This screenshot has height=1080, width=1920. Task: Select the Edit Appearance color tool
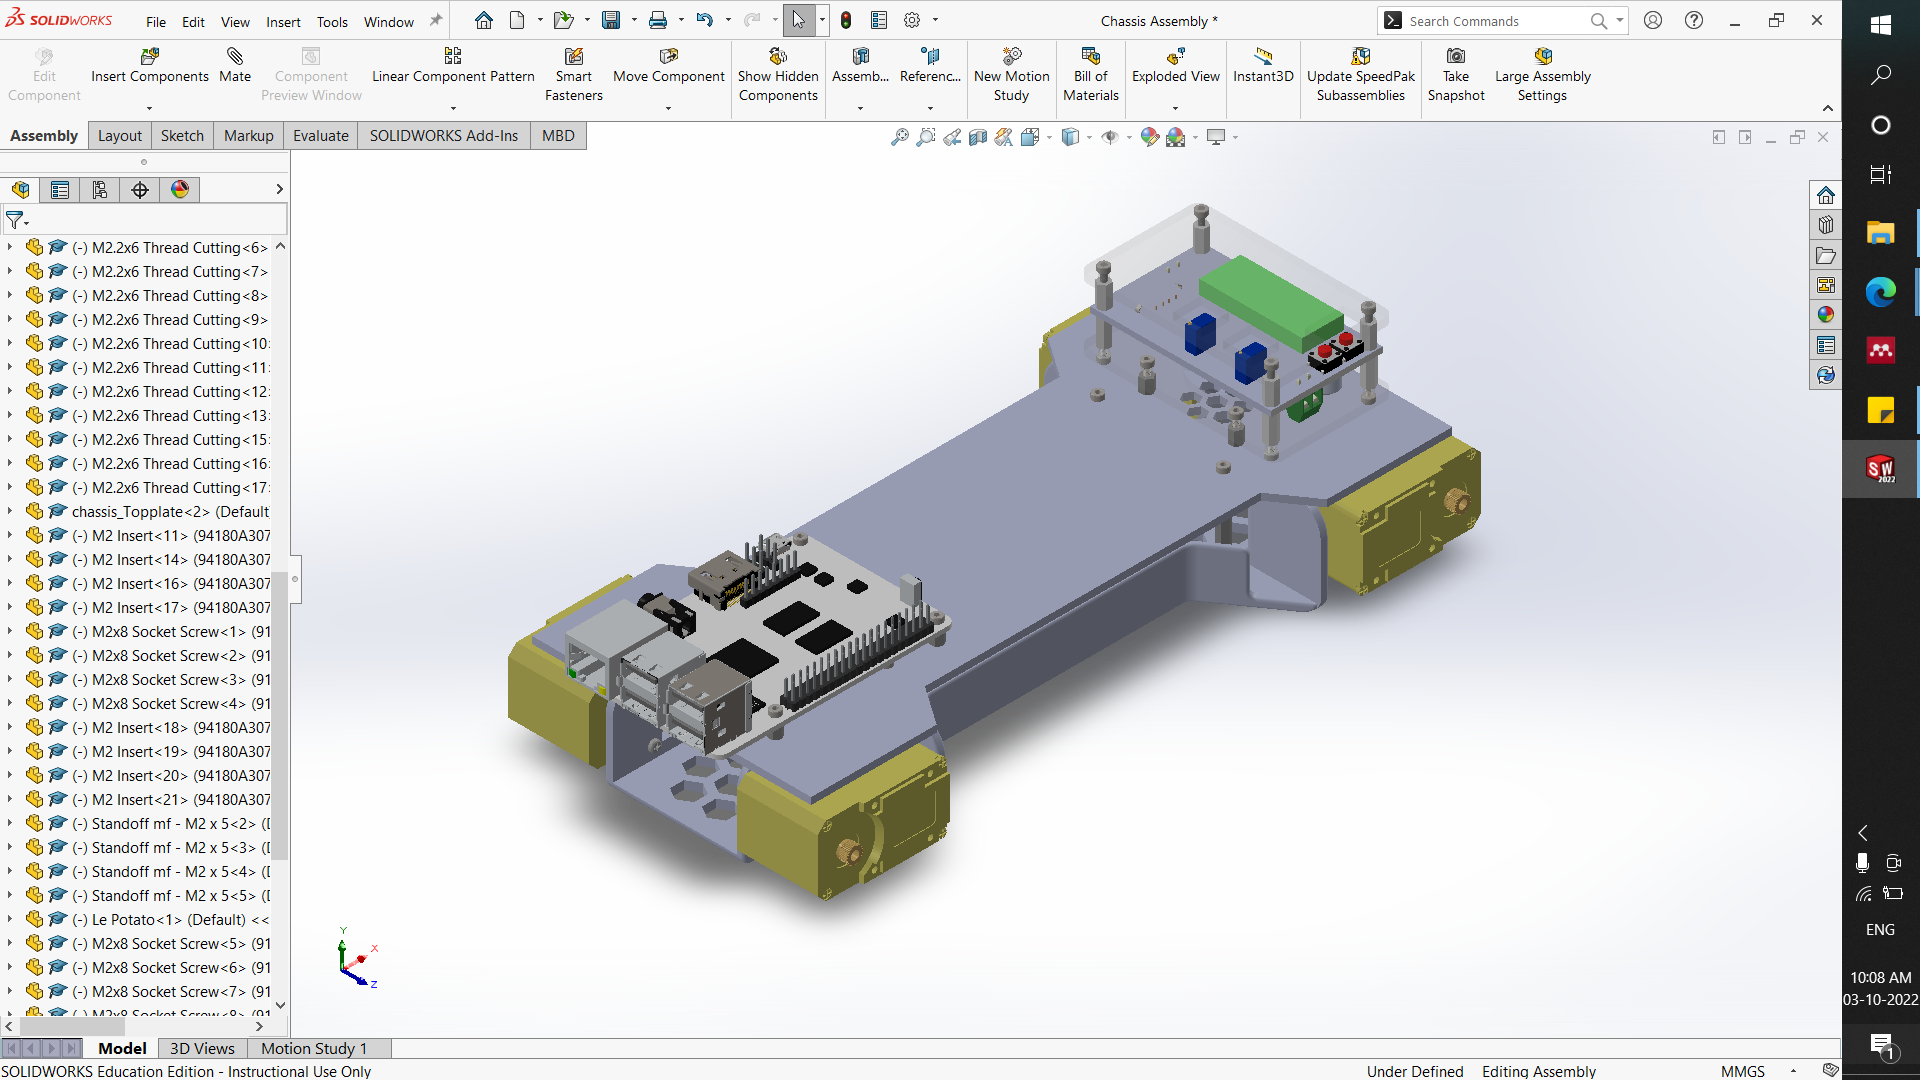(x=1152, y=137)
